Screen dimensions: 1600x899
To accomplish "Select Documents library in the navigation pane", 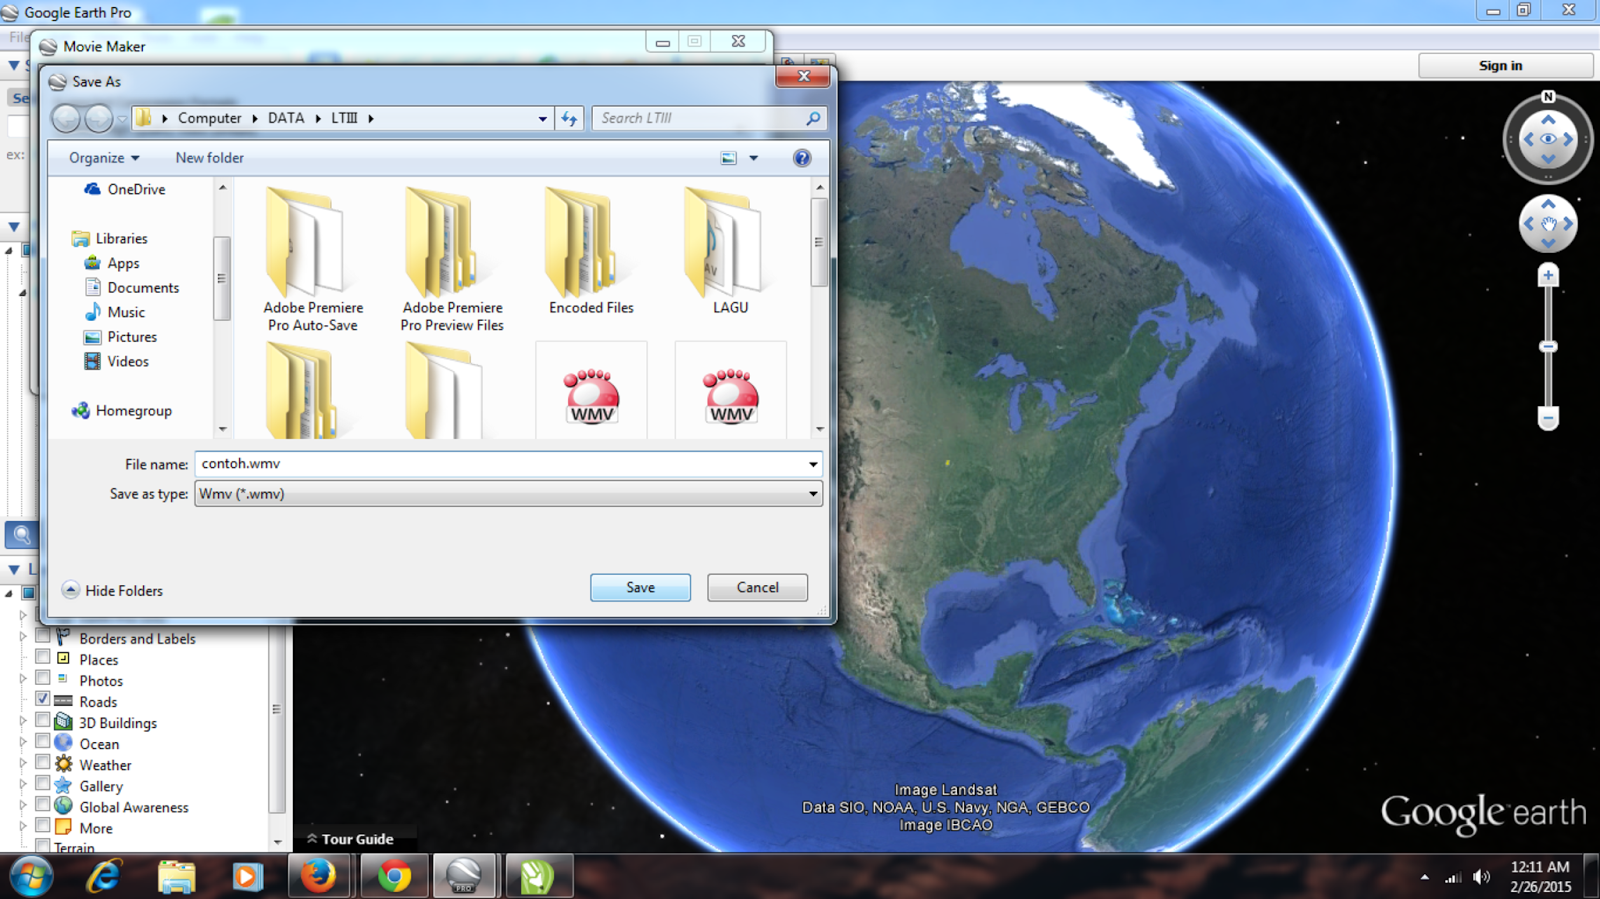I will coord(132,287).
